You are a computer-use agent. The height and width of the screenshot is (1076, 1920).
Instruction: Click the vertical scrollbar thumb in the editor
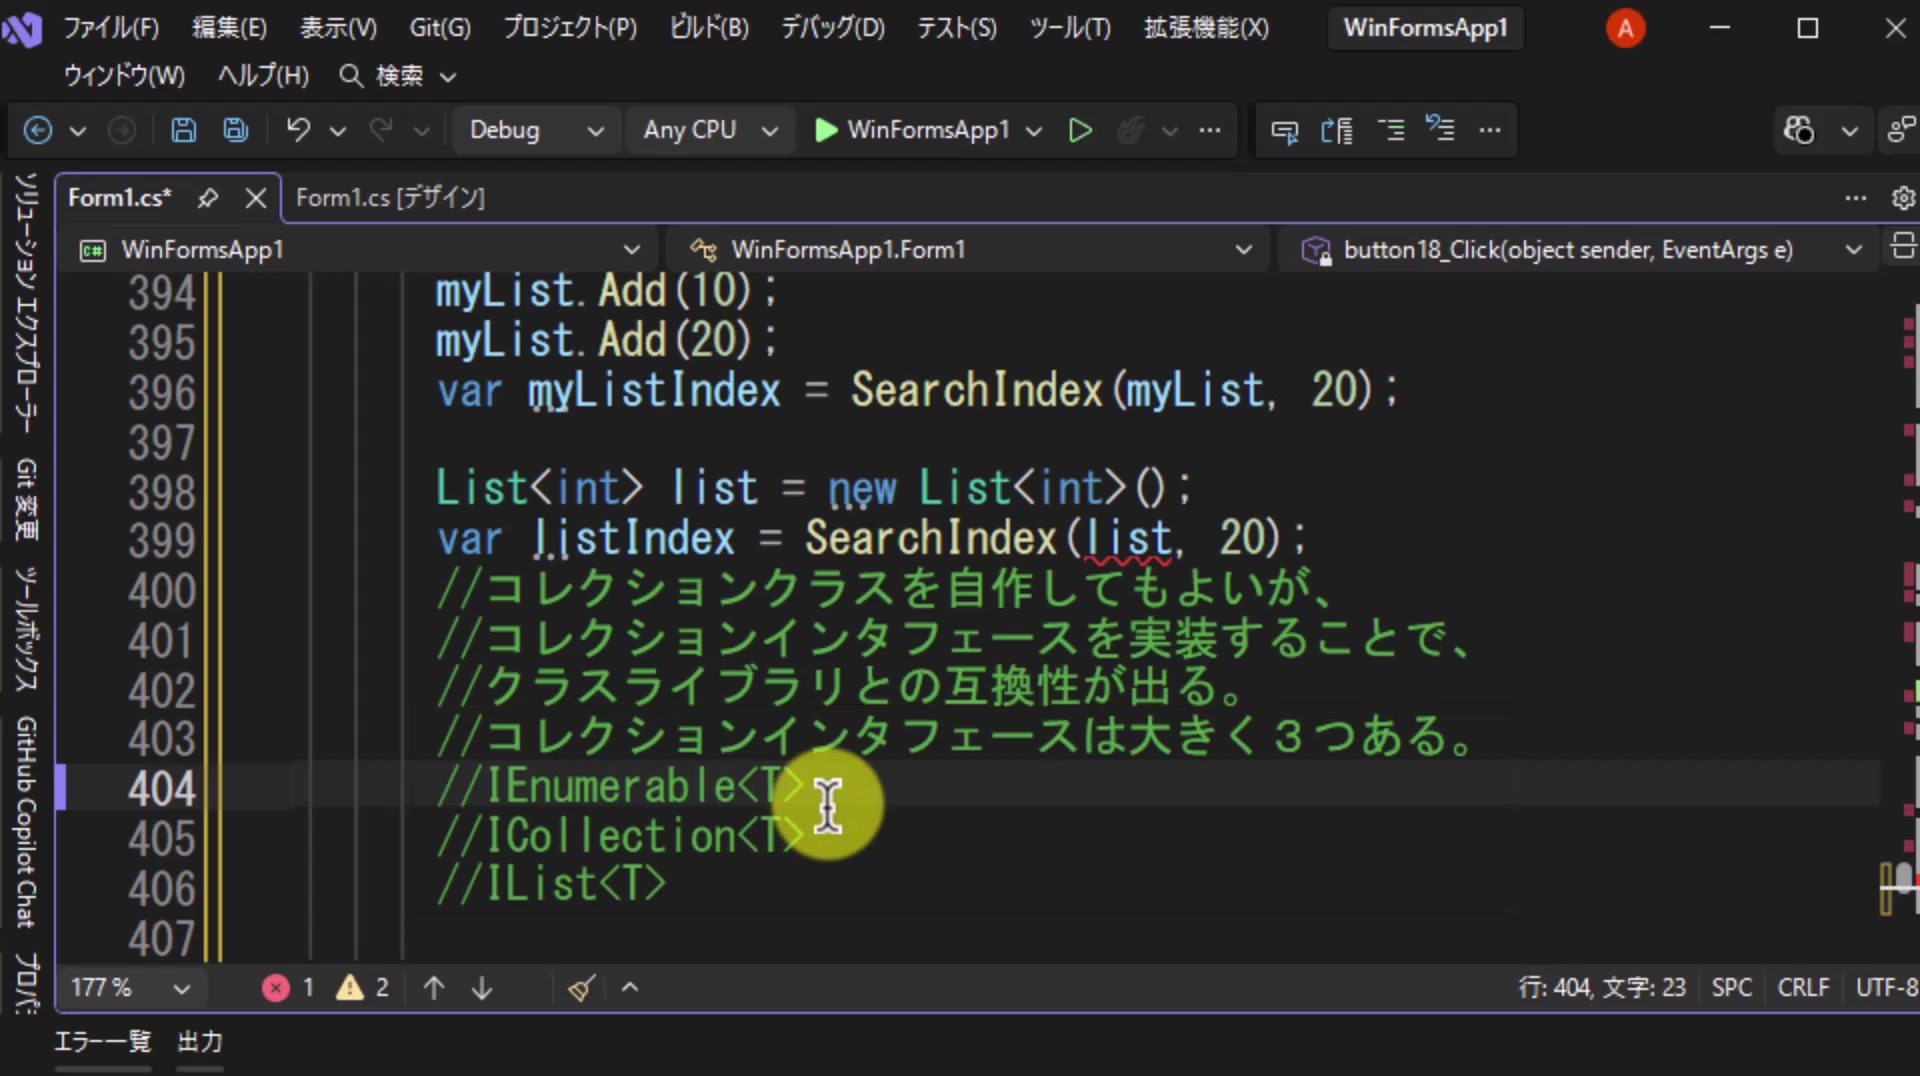coord(1903,878)
